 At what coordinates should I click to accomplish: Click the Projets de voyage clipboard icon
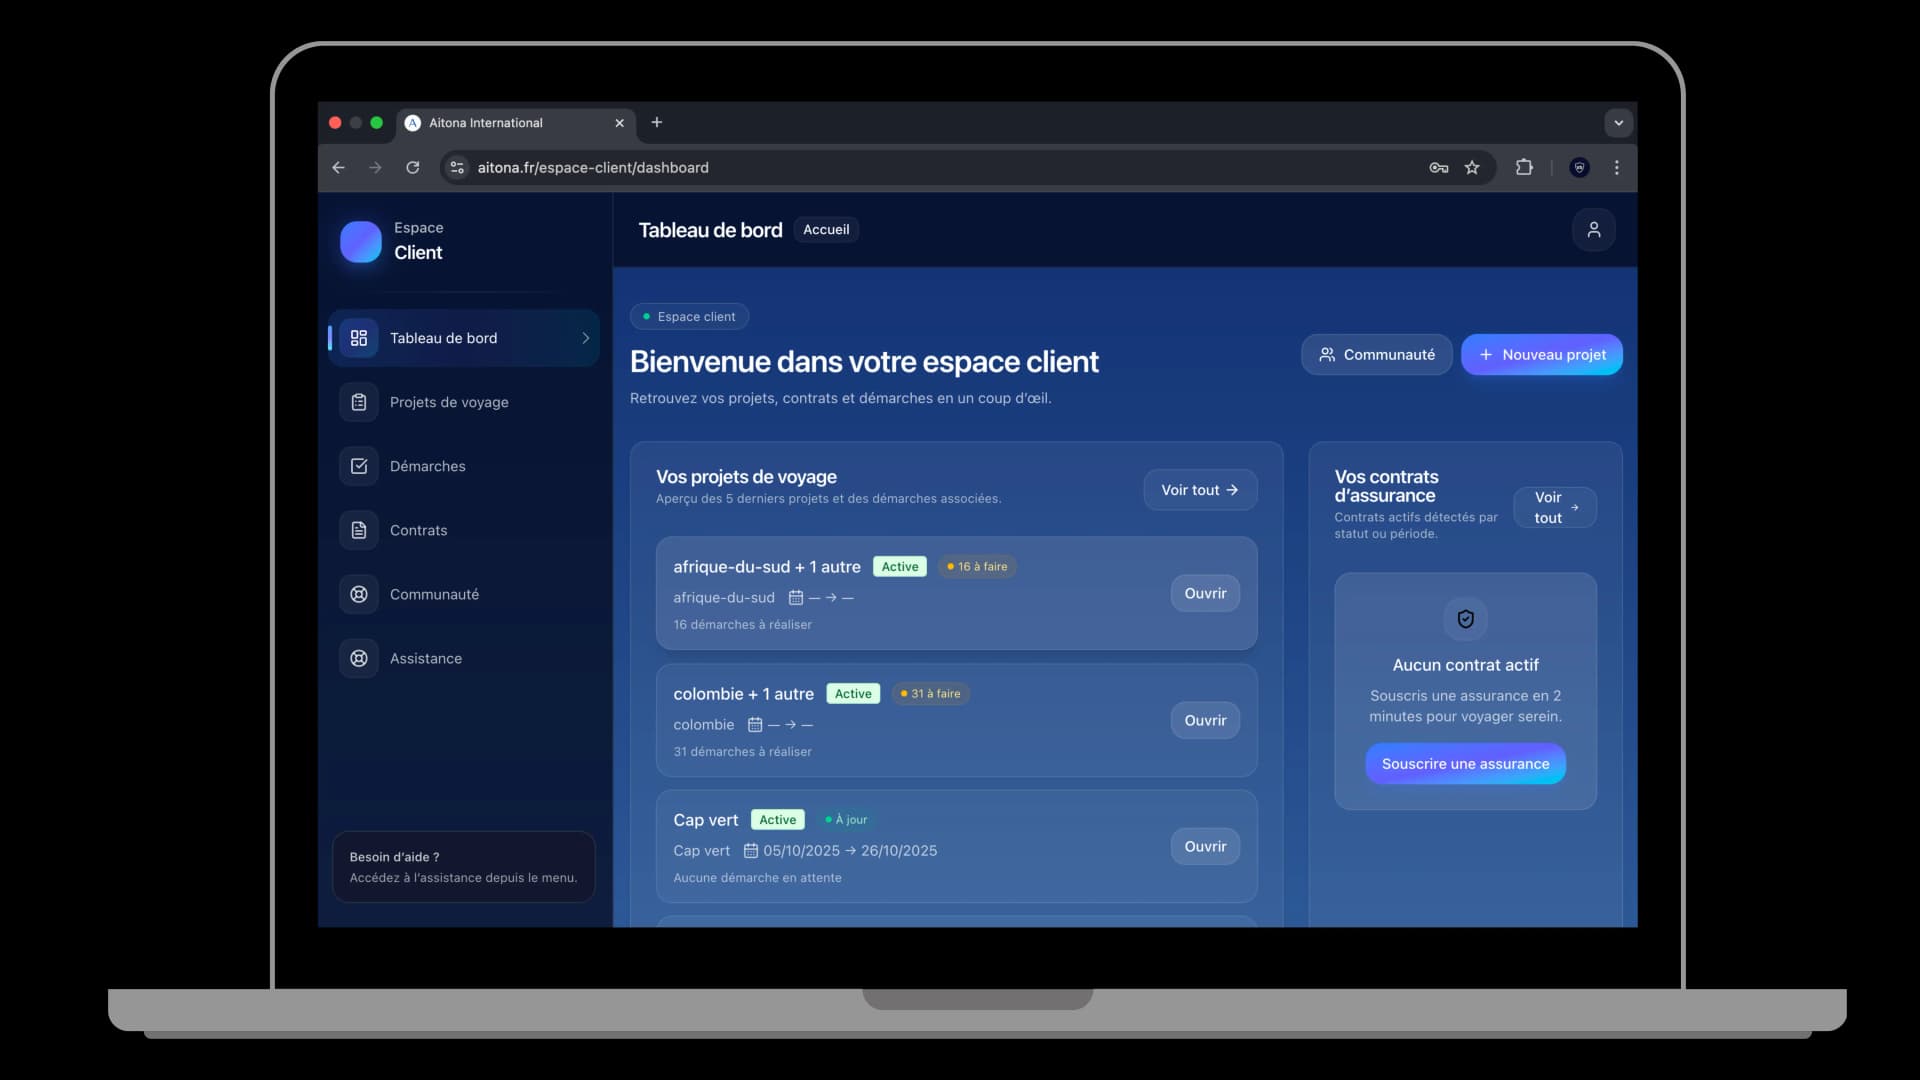pos(359,402)
